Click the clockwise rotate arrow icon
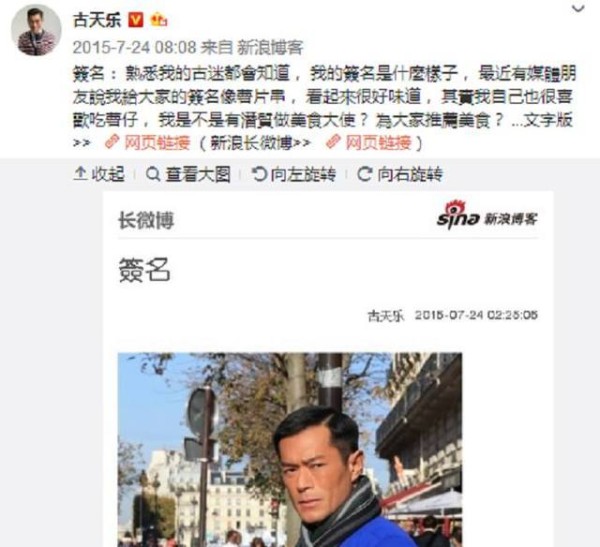 [365, 174]
